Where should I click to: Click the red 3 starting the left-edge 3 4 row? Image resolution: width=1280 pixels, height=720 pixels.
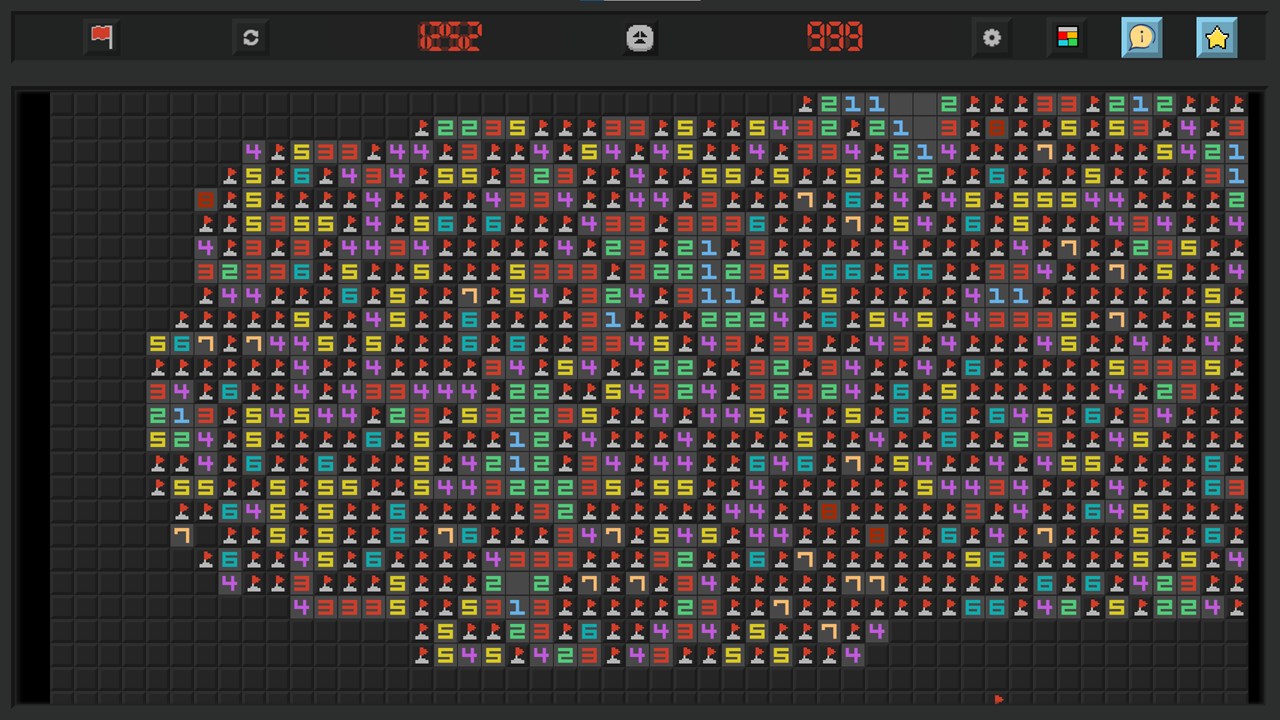[158, 391]
